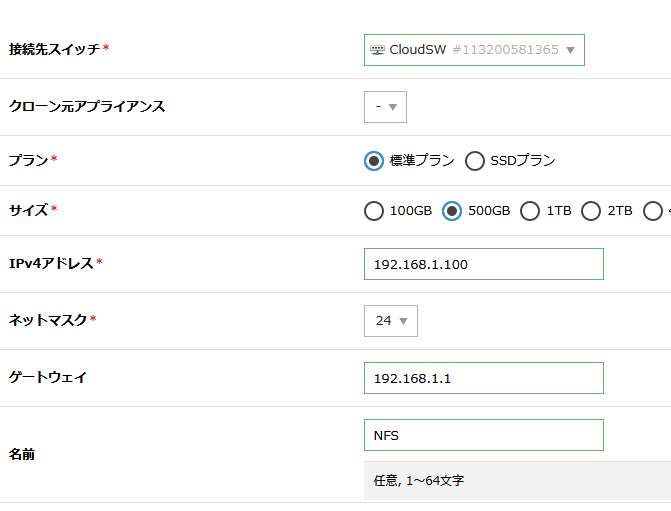The height and width of the screenshot is (511, 671).
Task: Select the 標準プラン radio button
Action: (374, 161)
